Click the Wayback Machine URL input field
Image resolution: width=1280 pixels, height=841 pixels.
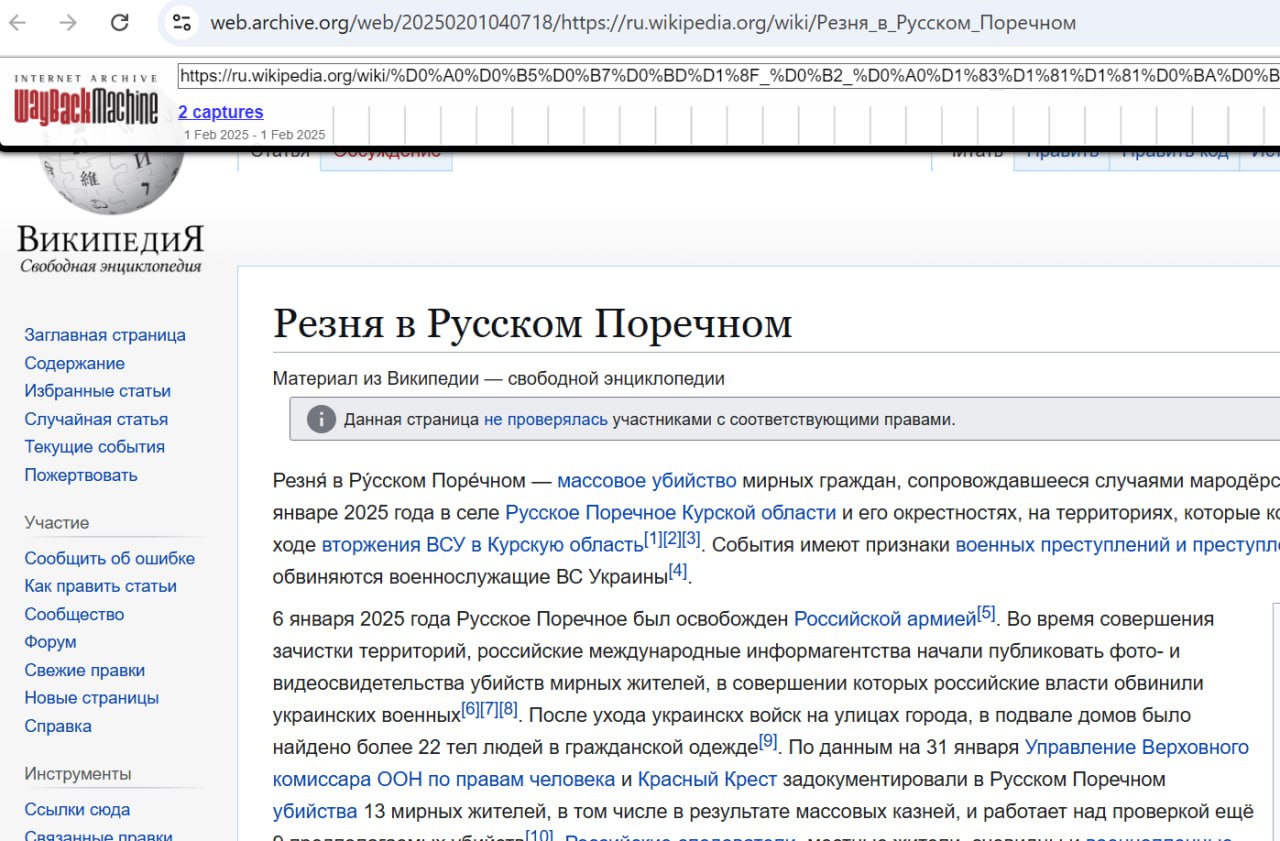click(x=728, y=76)
